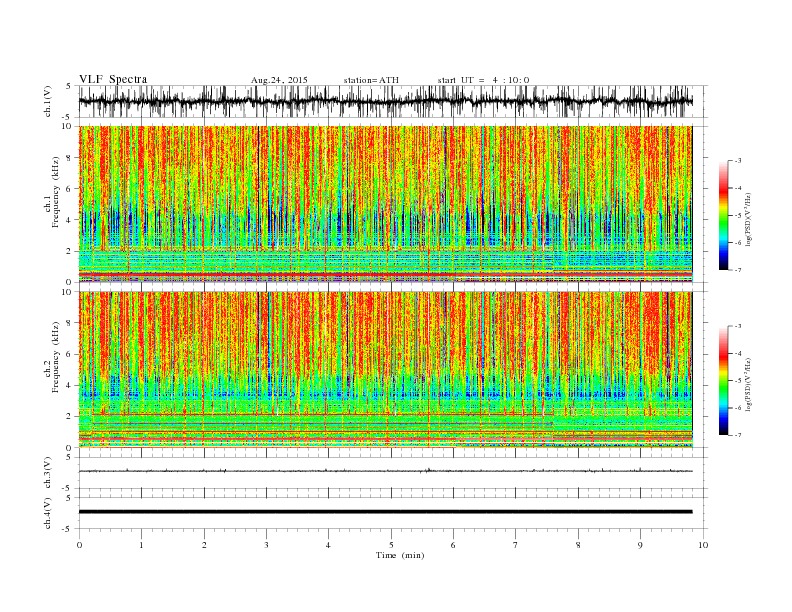The image size is (792, 612).
Task: Click the "4" kHz tick of the ch.2 spectrogram
Action: pos(70,386)
